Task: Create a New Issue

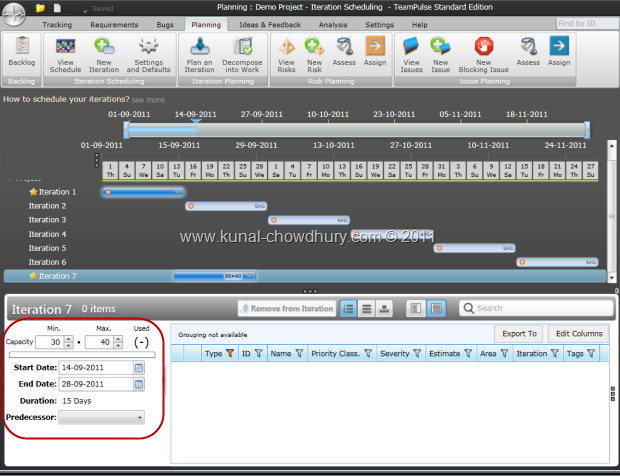Action: pyautogui.click(x=440, y=46)
